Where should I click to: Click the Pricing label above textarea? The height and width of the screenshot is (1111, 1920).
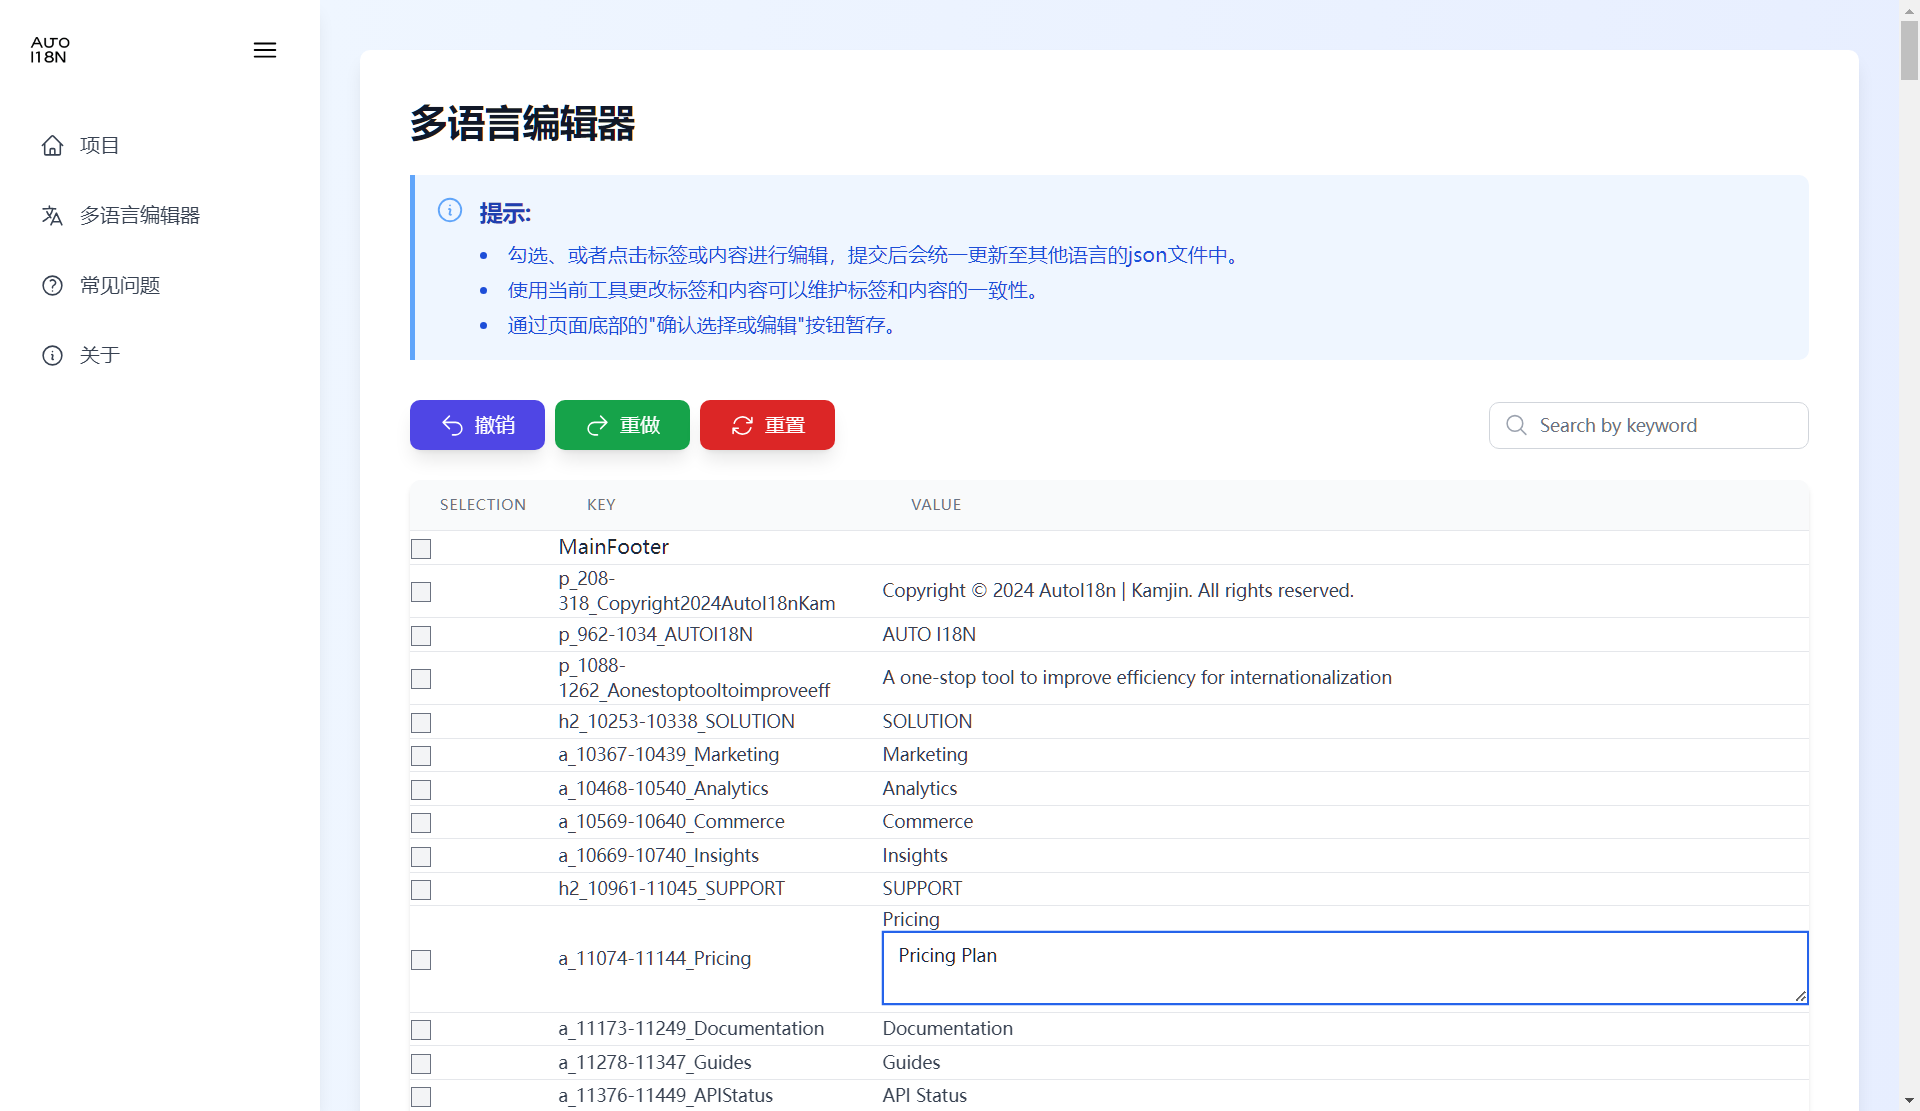click(911, 920)
